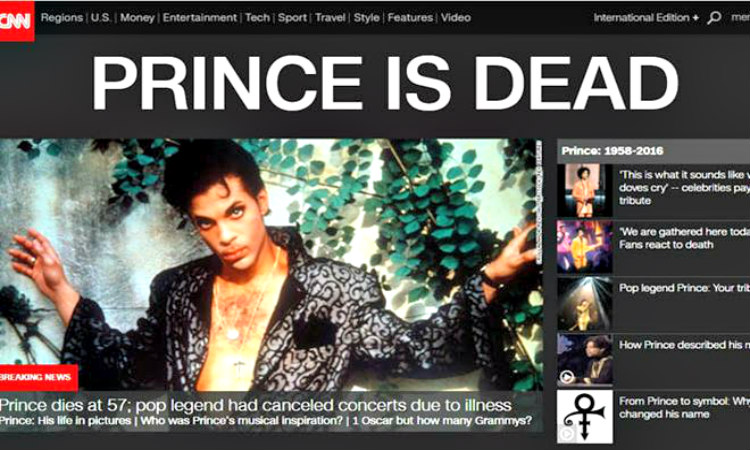The width and height of the screenshot is (750, 450).
Task: Play the 'How Prince described' video icon
Action: point(567,377)
